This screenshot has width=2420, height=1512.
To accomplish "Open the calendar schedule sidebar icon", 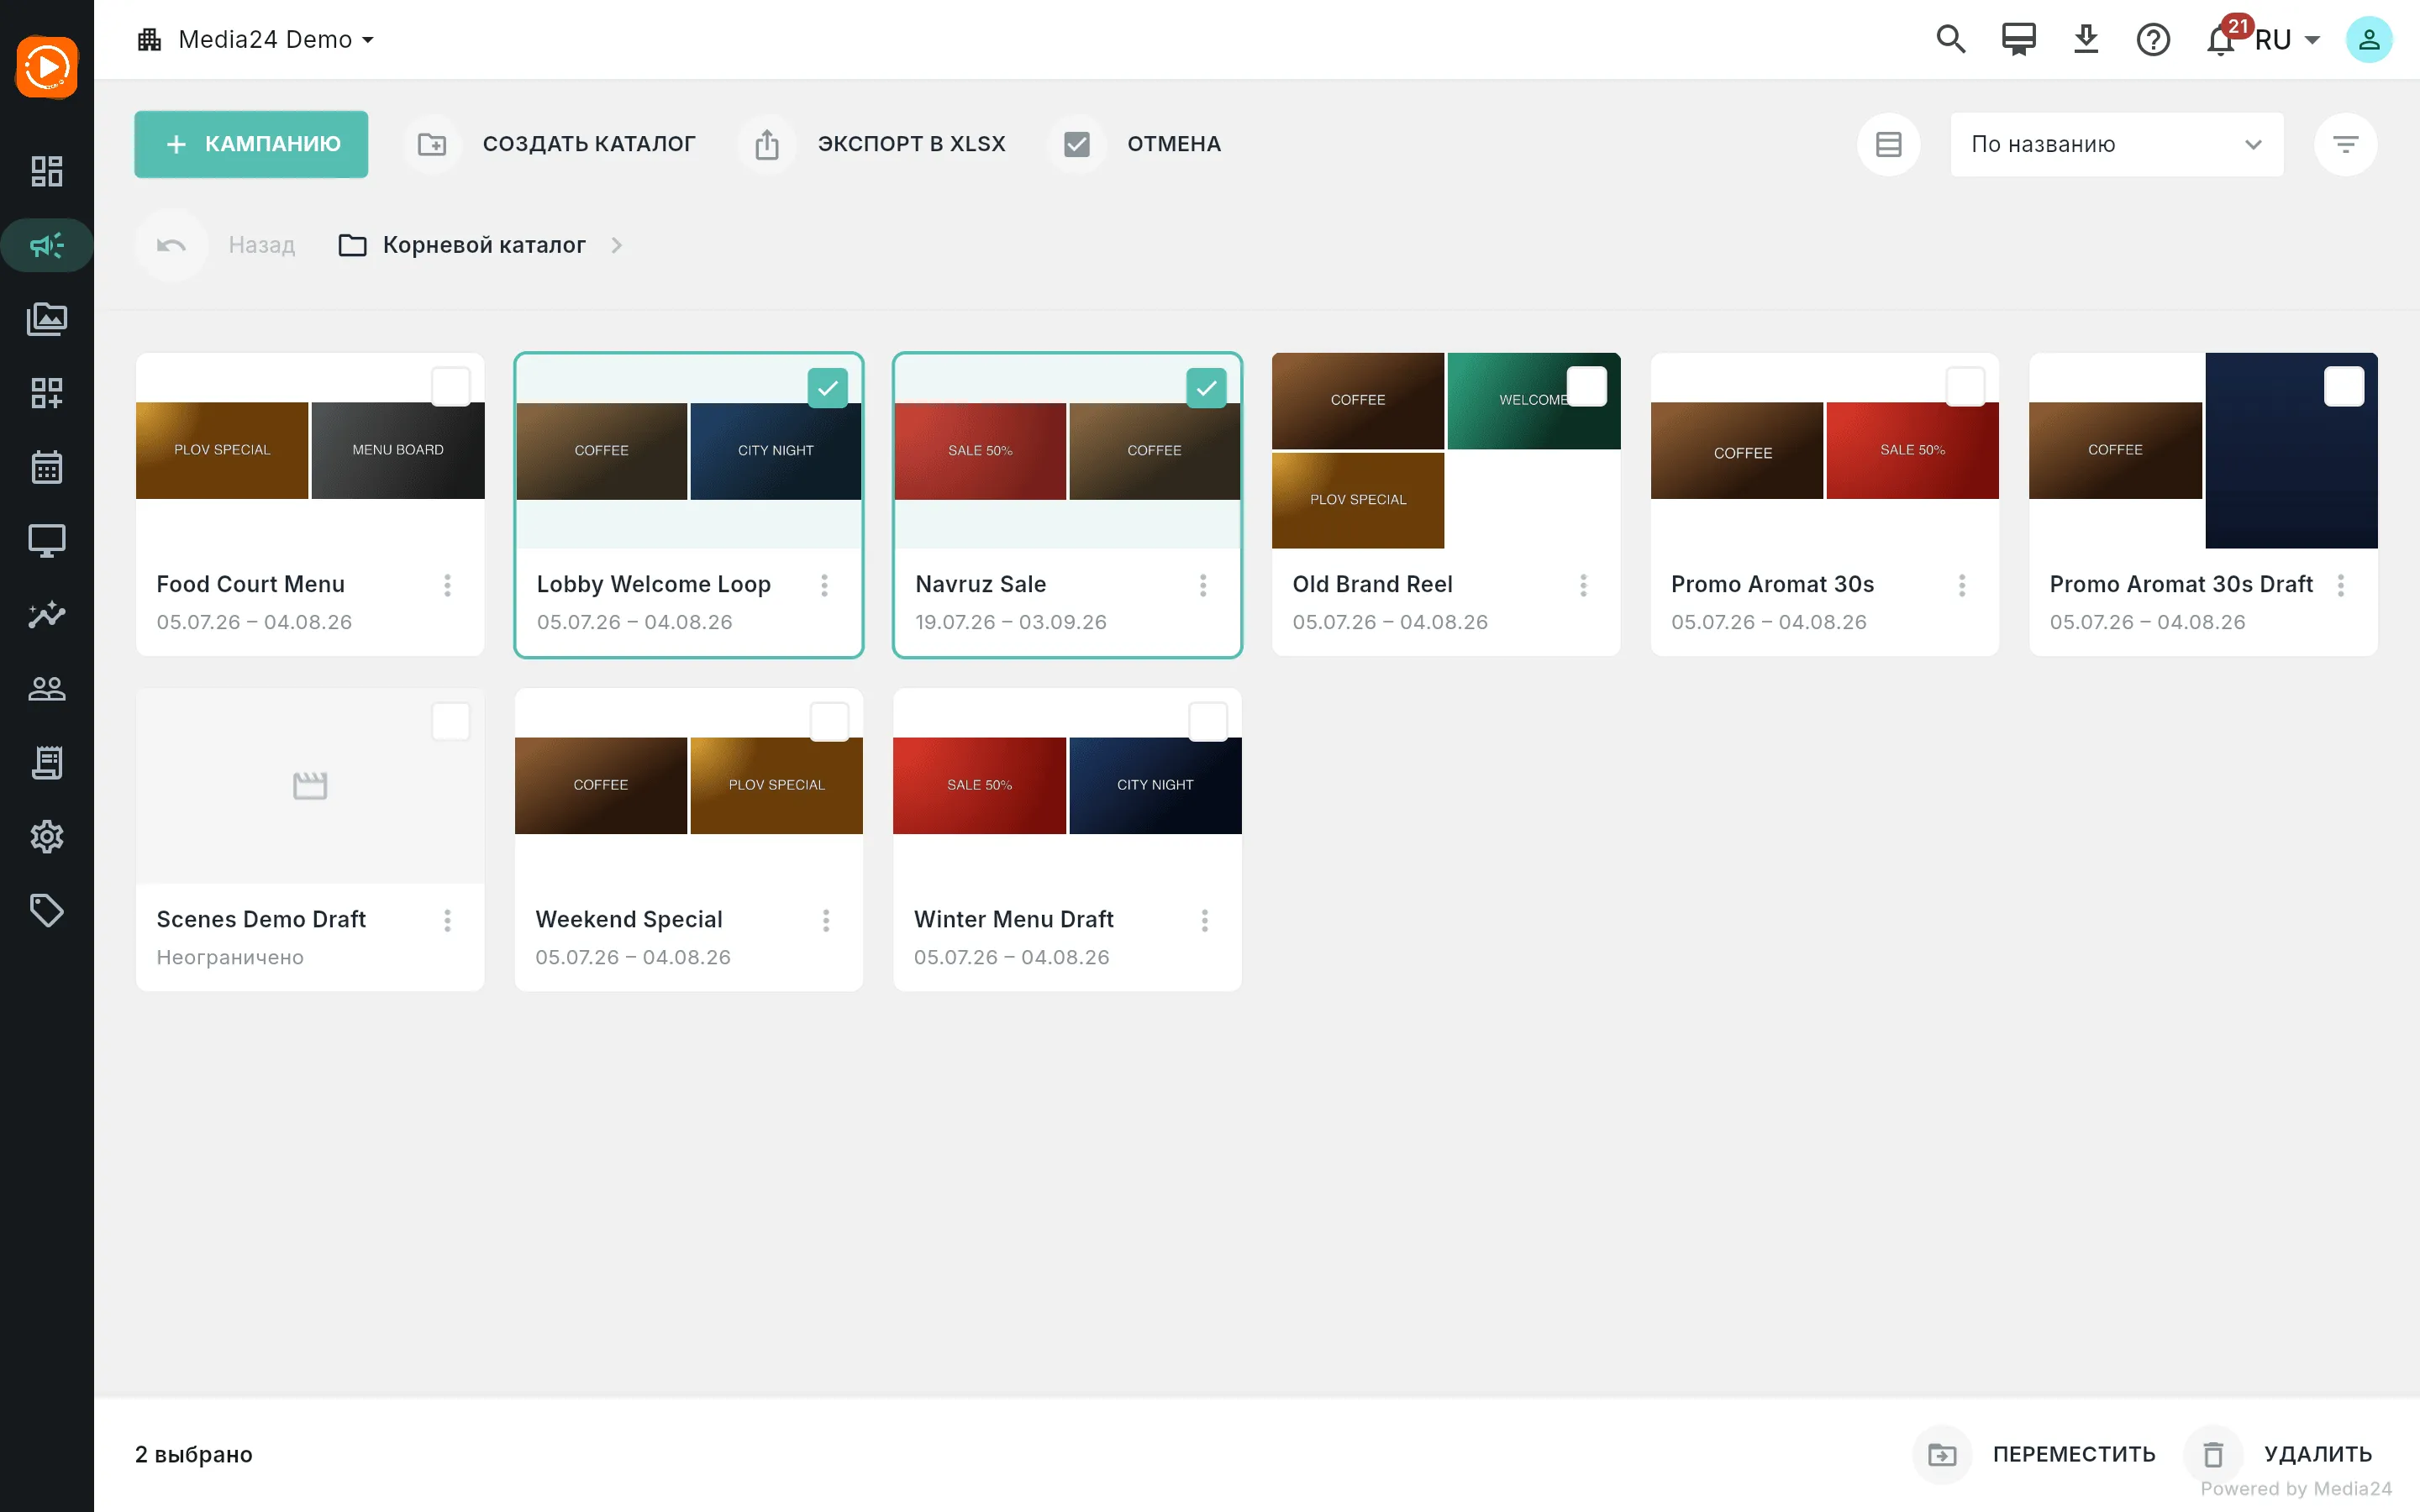I will coord(47,467).
